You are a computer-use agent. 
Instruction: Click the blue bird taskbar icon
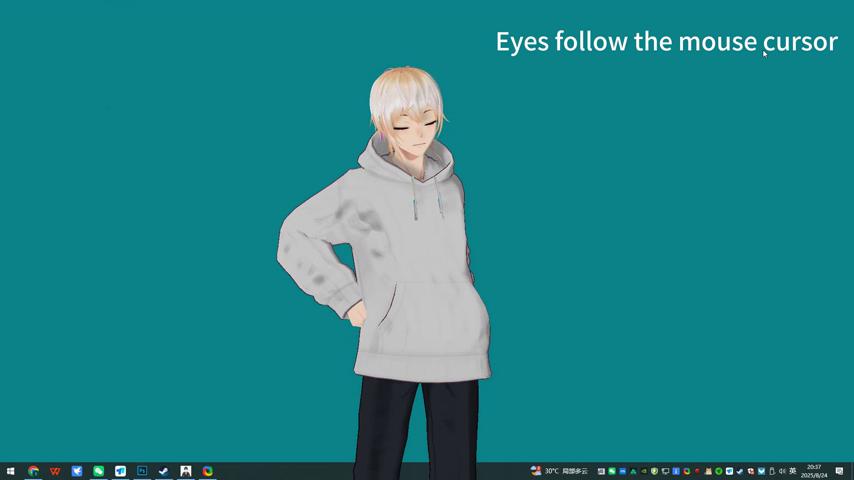[77, 471]
